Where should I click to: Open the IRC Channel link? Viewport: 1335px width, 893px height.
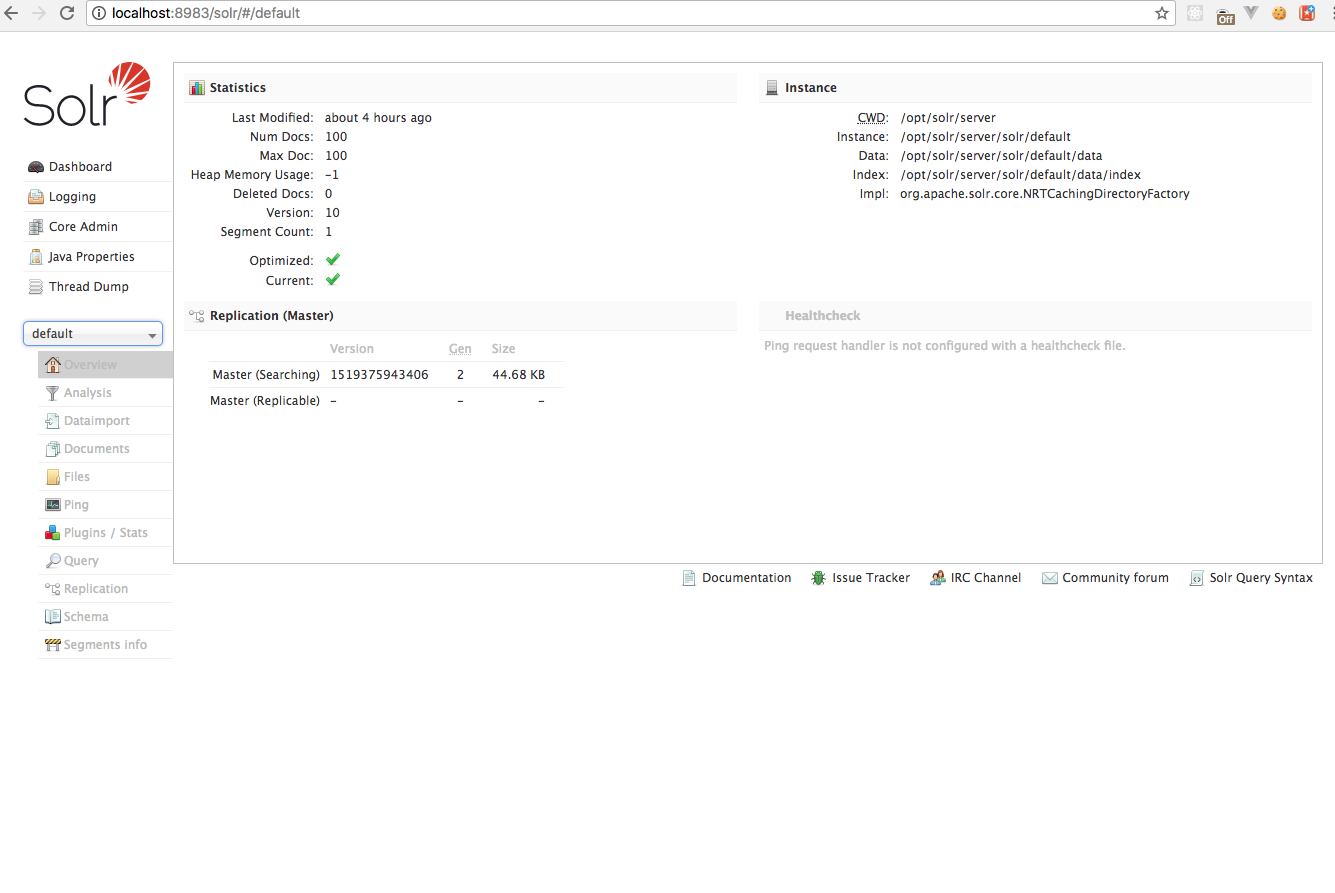tap(985, 578)
